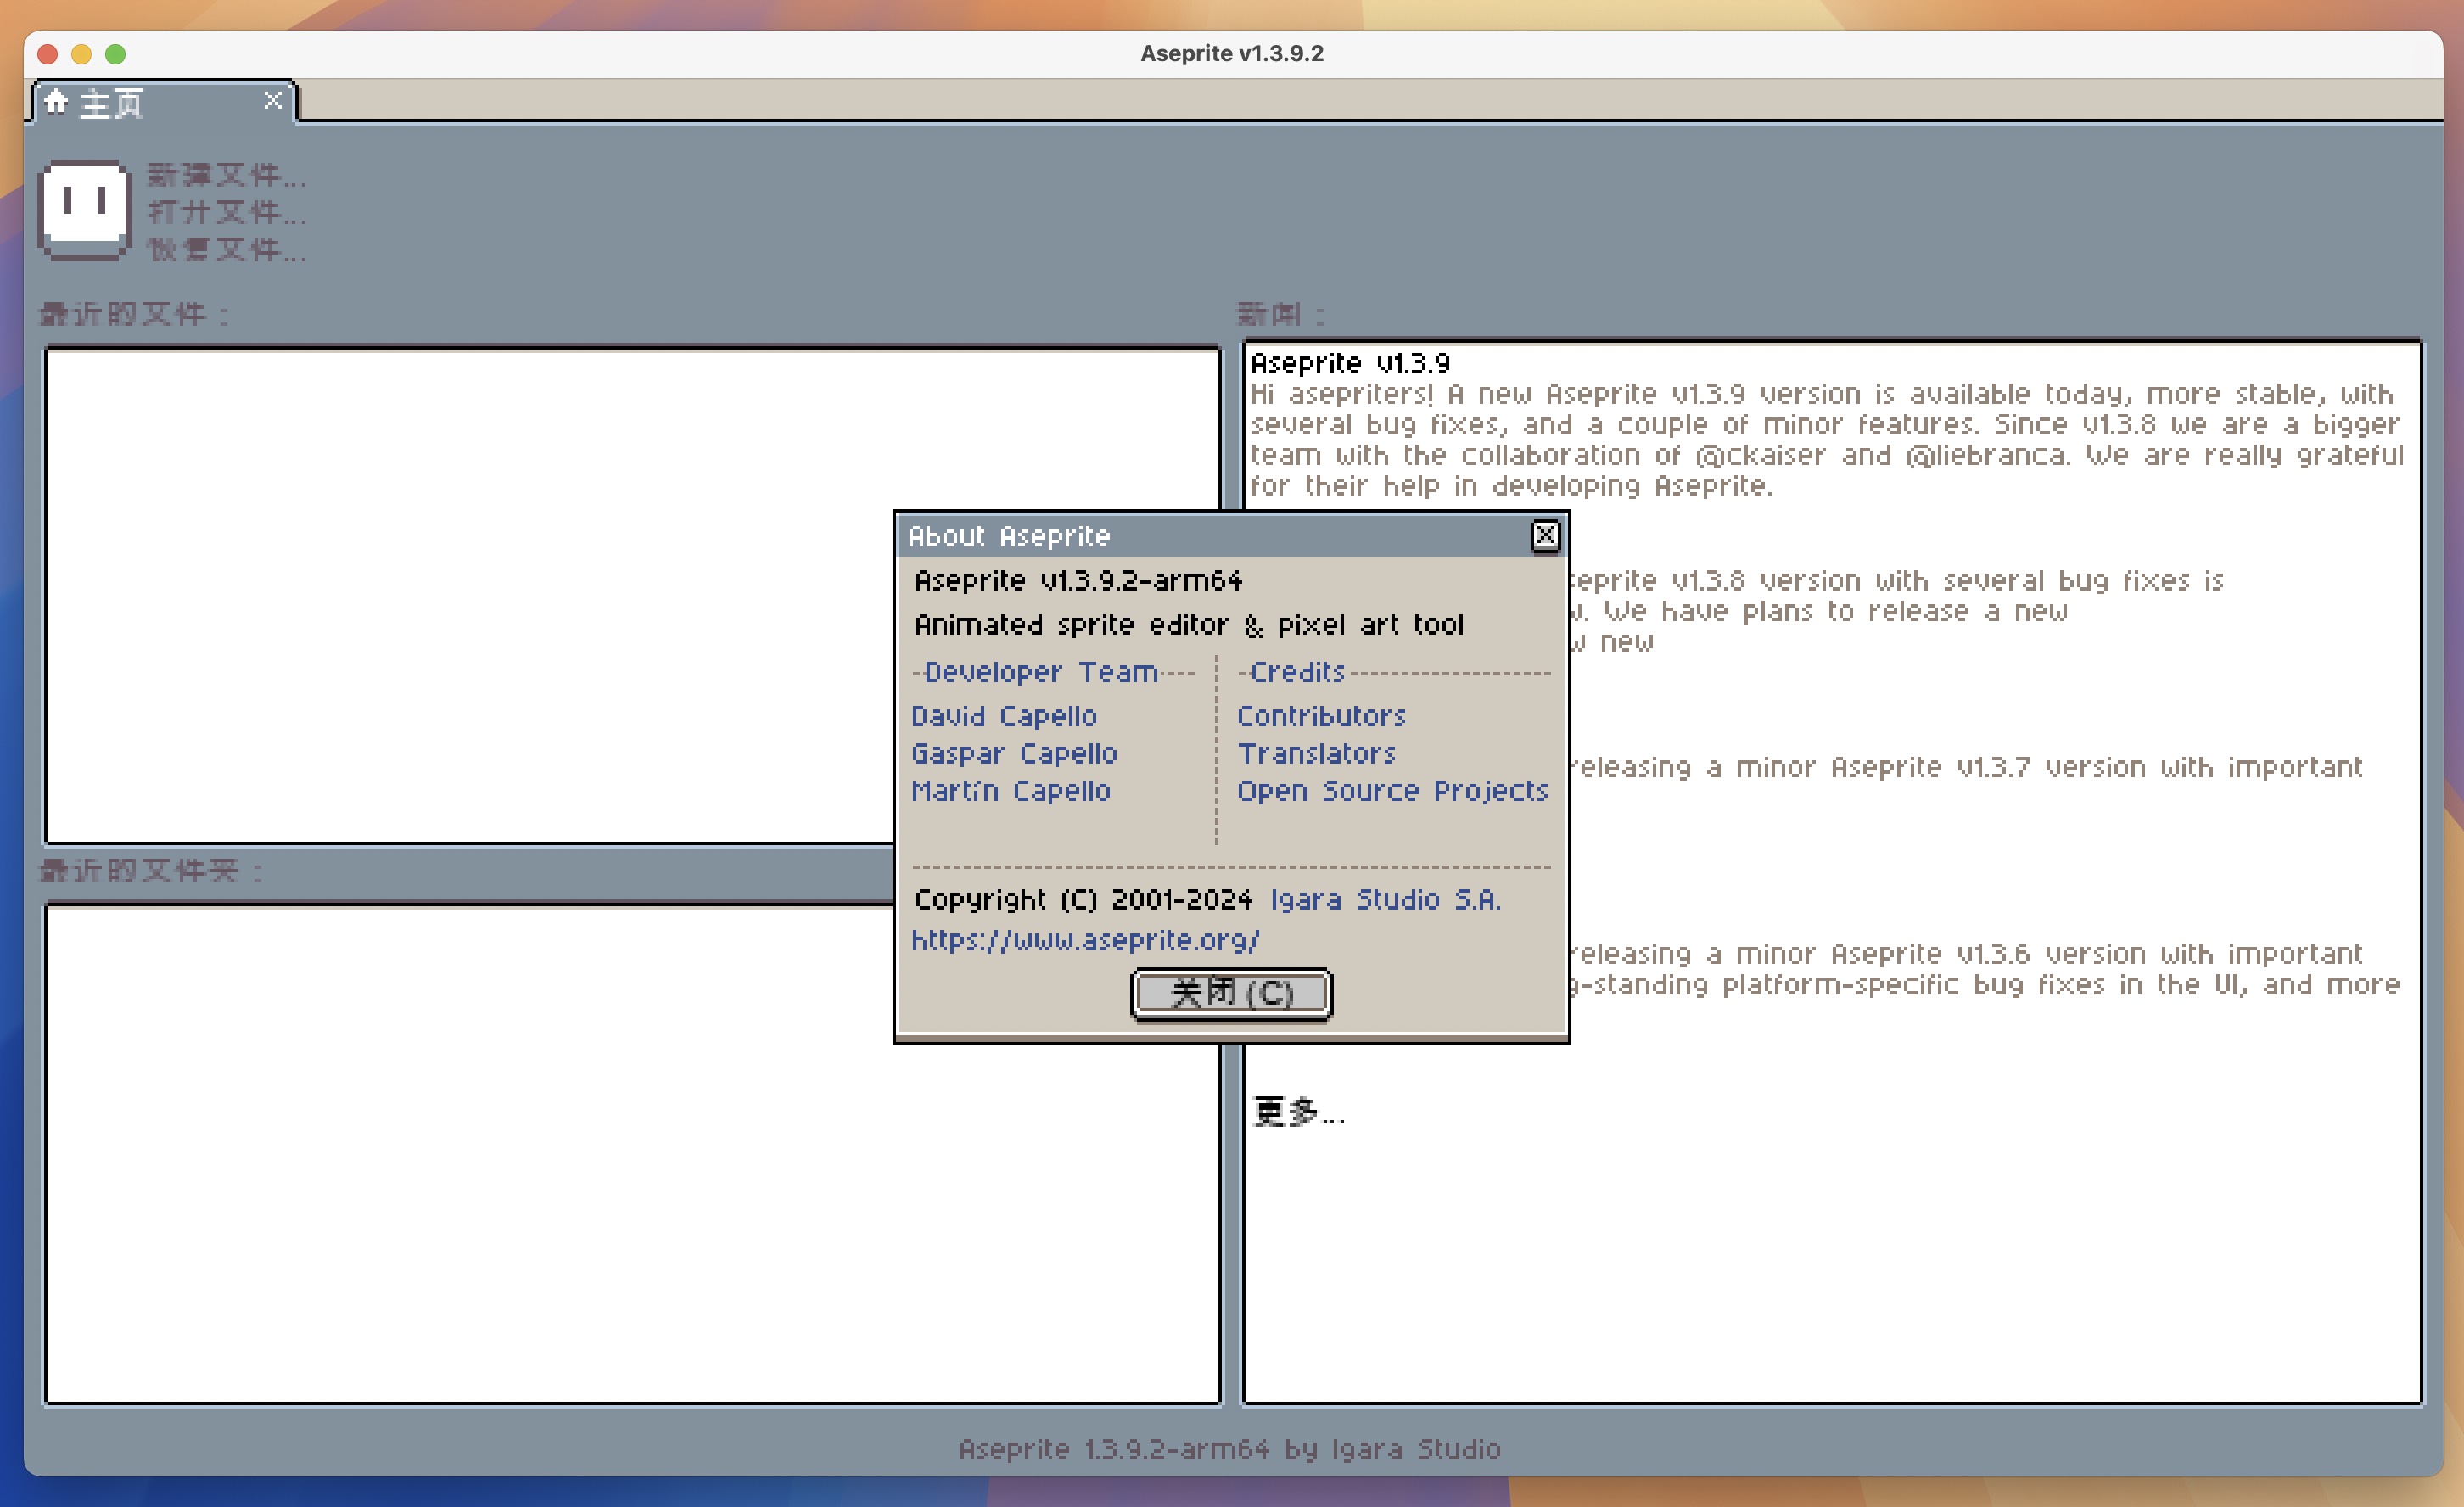Open the Aseprite v1.3.9 news headline
This screenshot has height=1507, width=2464.
pyautogui.click(x=1350, y=363)
